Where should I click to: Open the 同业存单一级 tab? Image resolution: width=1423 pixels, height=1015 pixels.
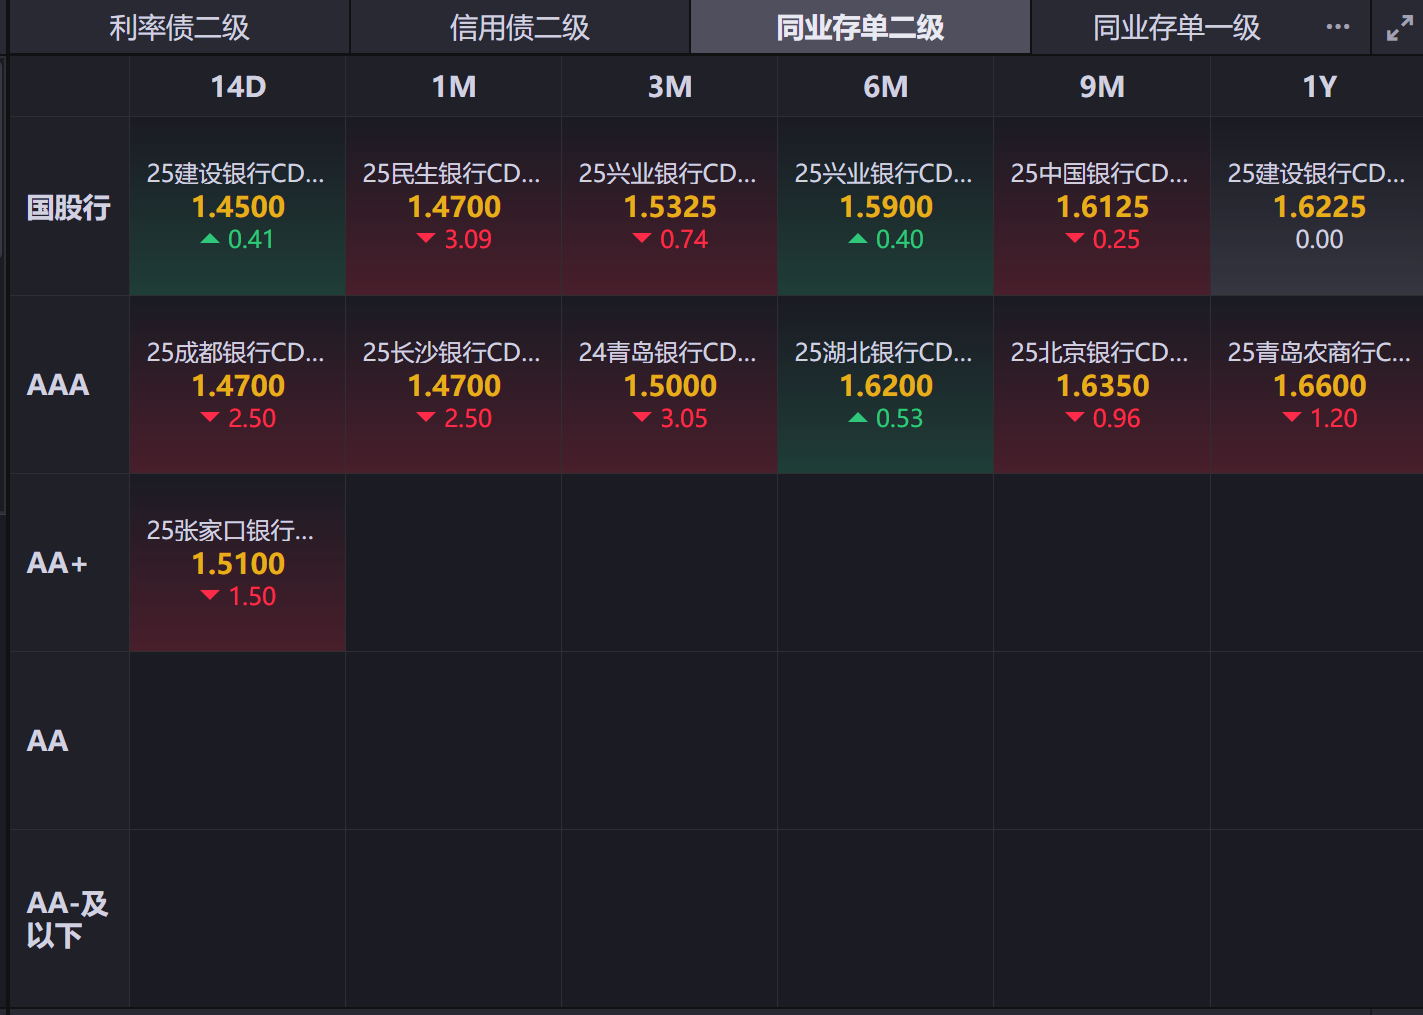click(x=1176, y=27)
